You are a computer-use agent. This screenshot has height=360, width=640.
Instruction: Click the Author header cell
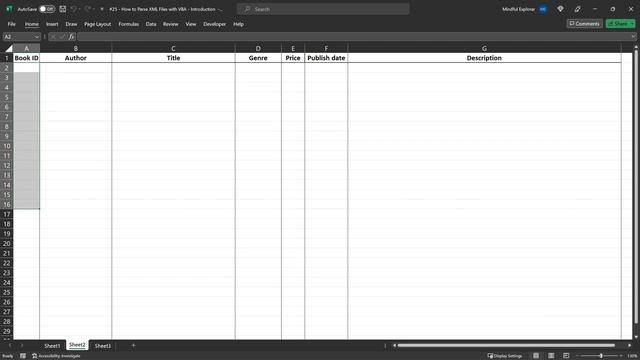coord(76,58)
